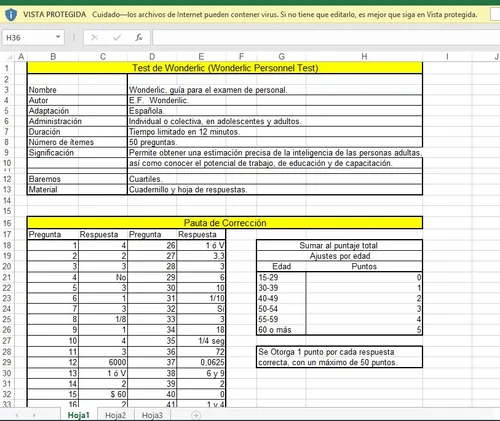
Task: Click the Cancel entry X icon
Action: (95, 37)
